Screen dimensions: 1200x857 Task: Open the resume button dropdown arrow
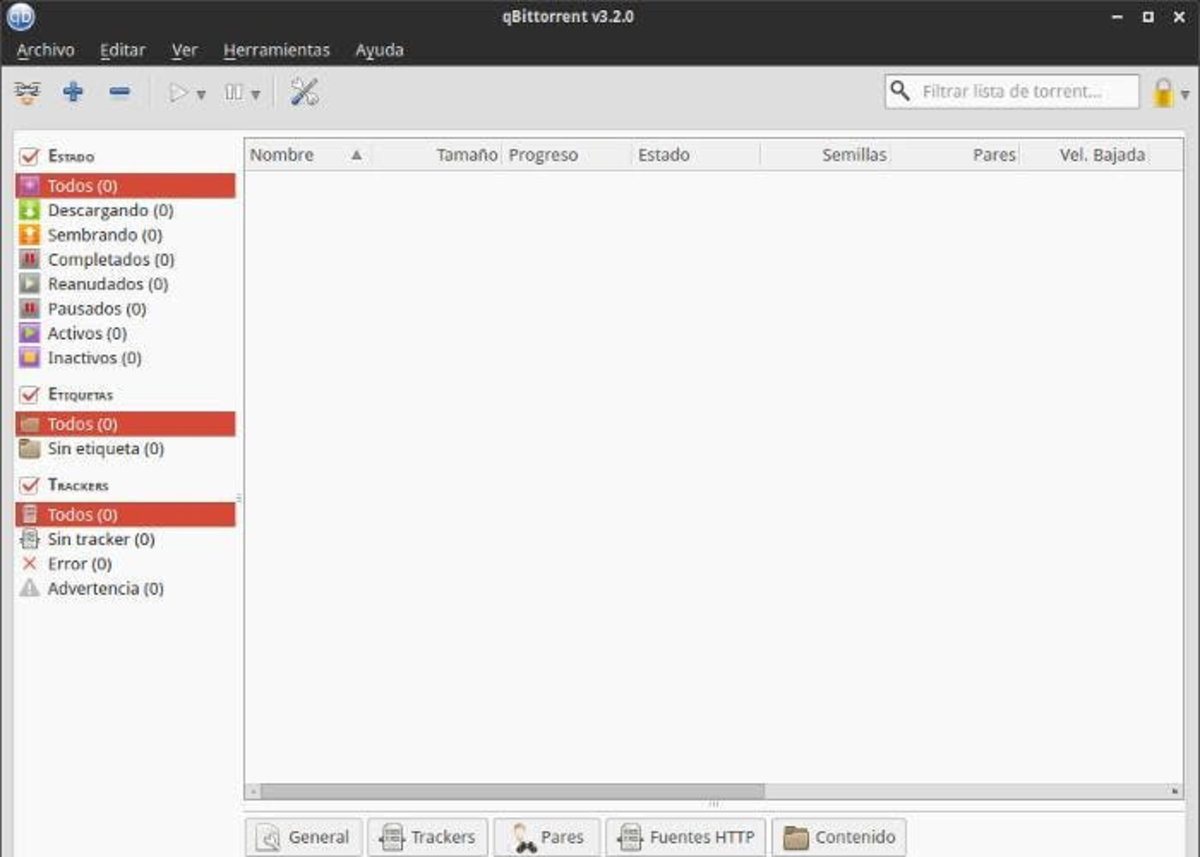coord(201,94)
